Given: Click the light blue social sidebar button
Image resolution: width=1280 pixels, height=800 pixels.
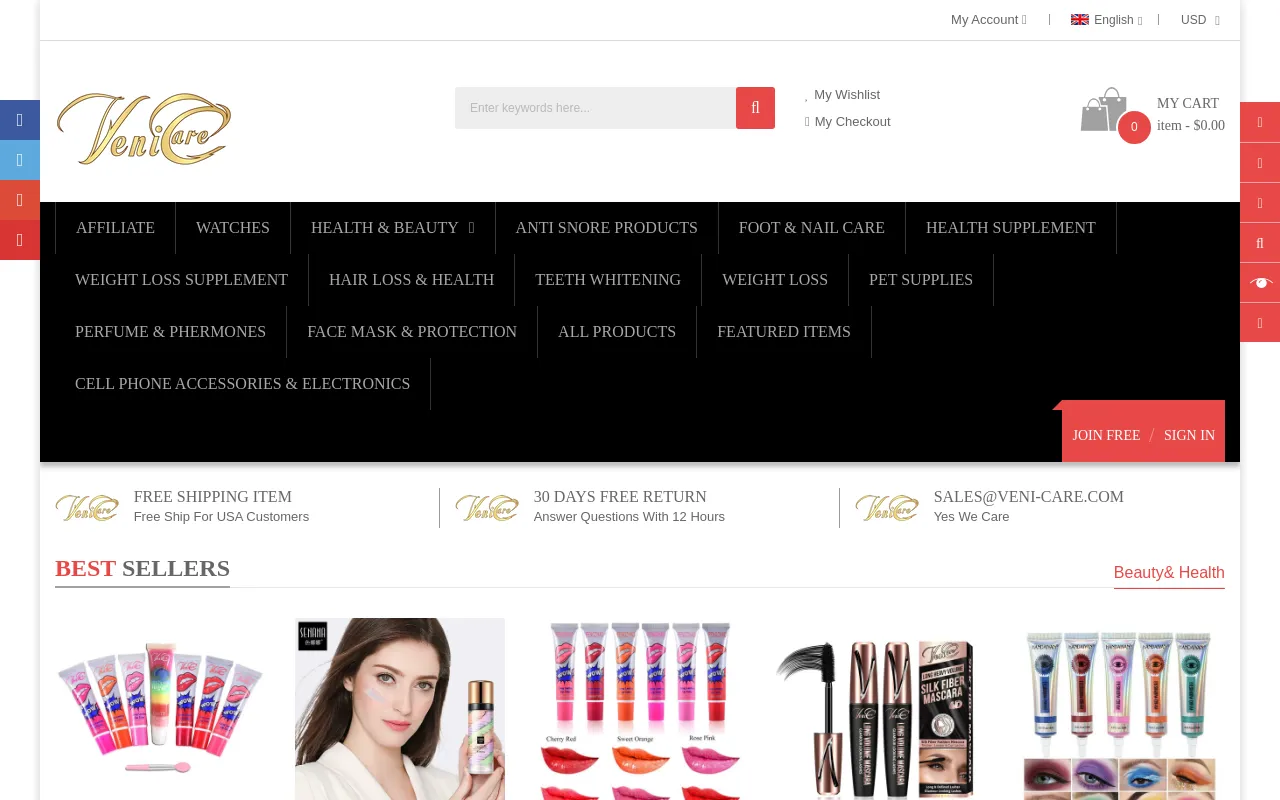Looking at the screenshot, I should click(19, 160).
